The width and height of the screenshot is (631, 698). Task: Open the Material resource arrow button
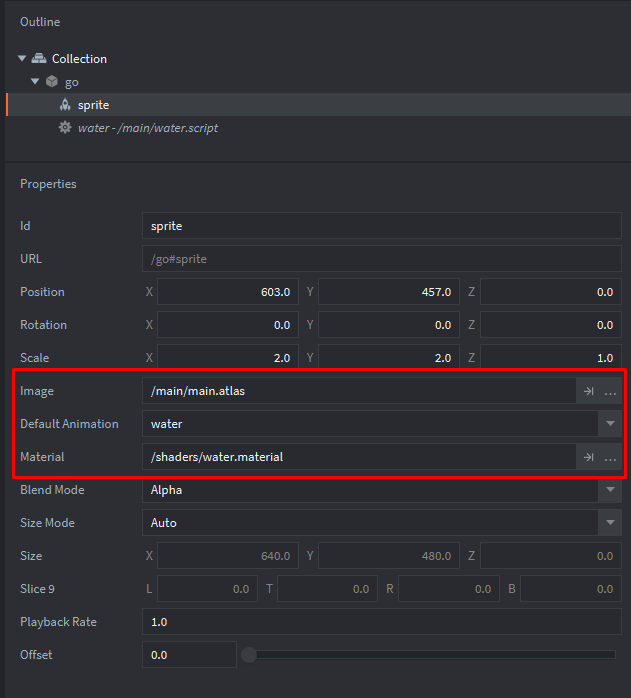[x=588, y=457]
